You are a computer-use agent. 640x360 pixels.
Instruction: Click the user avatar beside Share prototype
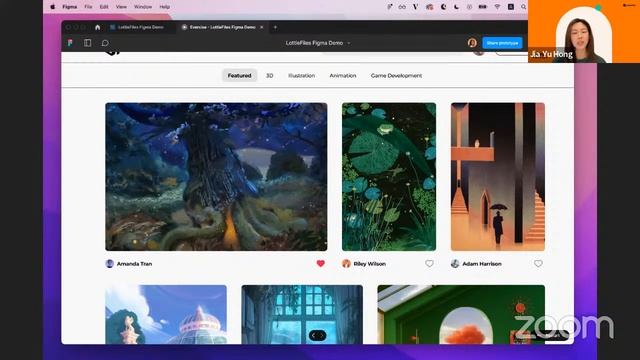click(472, 43)
